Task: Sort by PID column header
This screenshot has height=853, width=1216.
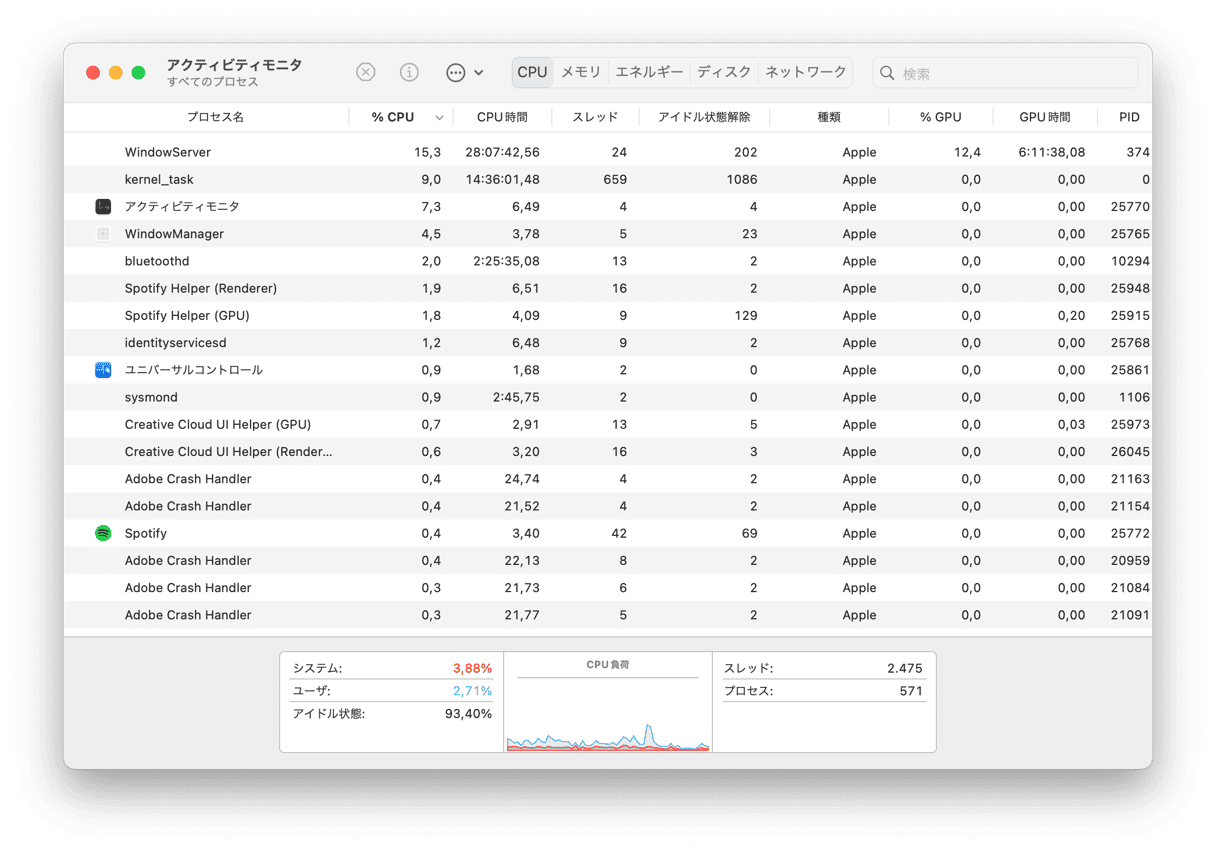Action: point(1129,117)
